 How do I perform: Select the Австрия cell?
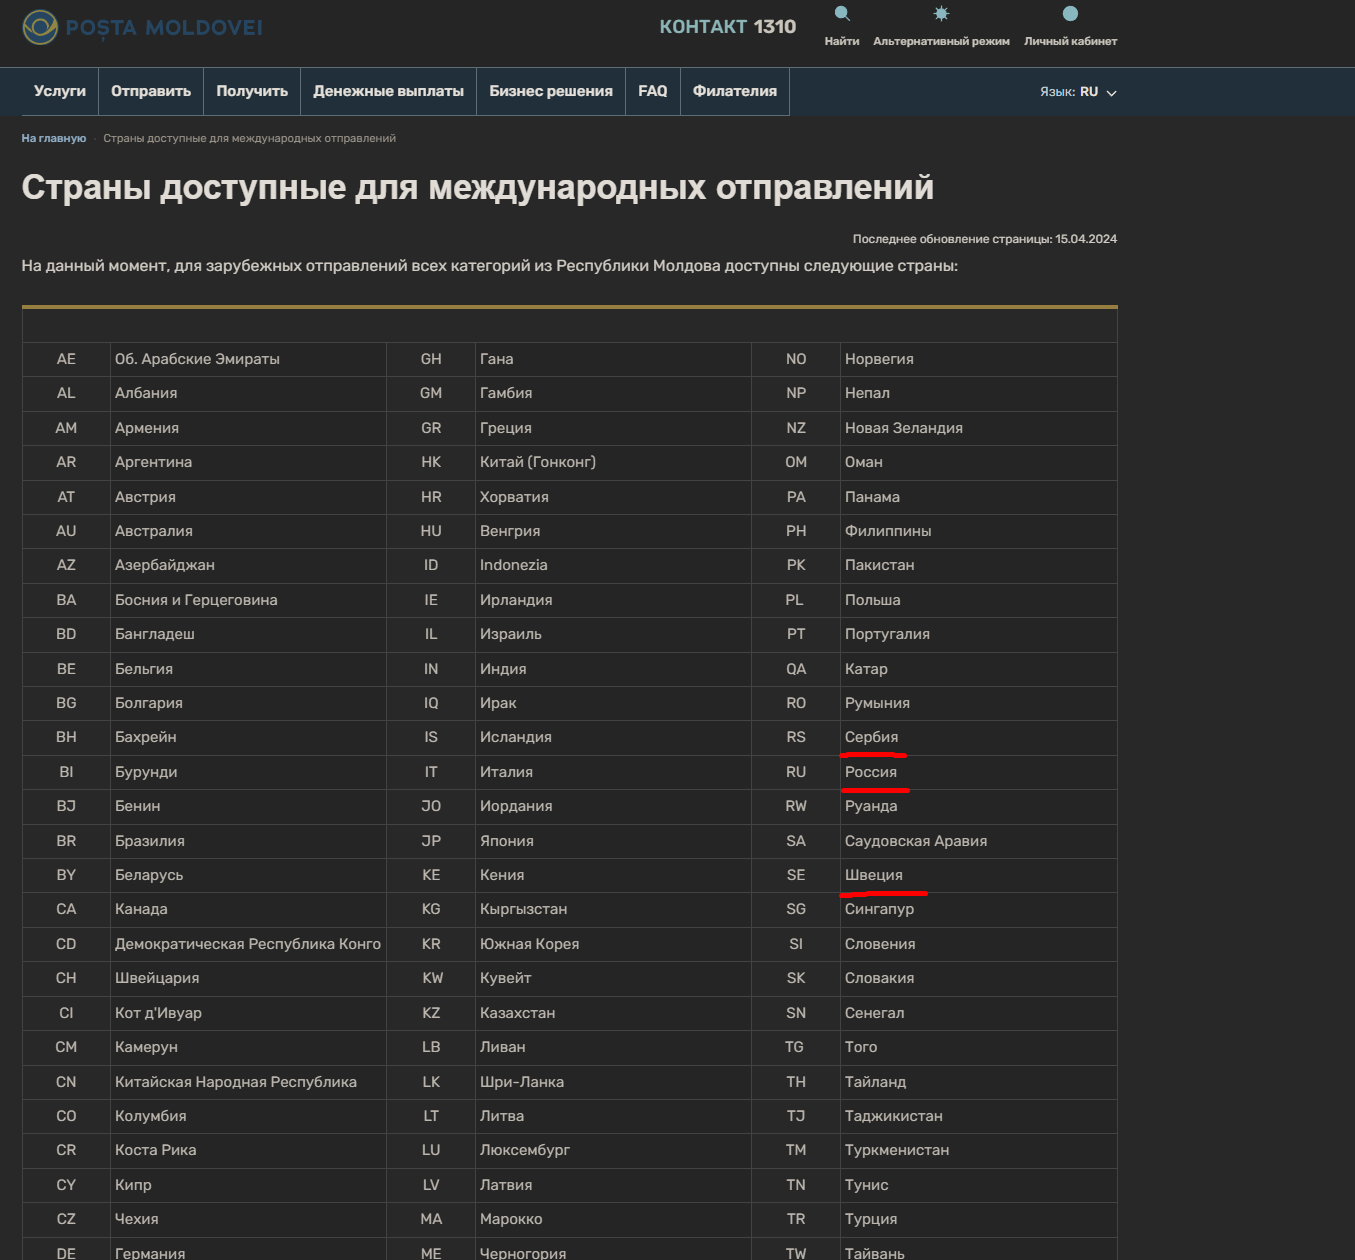tap(248, 497)
